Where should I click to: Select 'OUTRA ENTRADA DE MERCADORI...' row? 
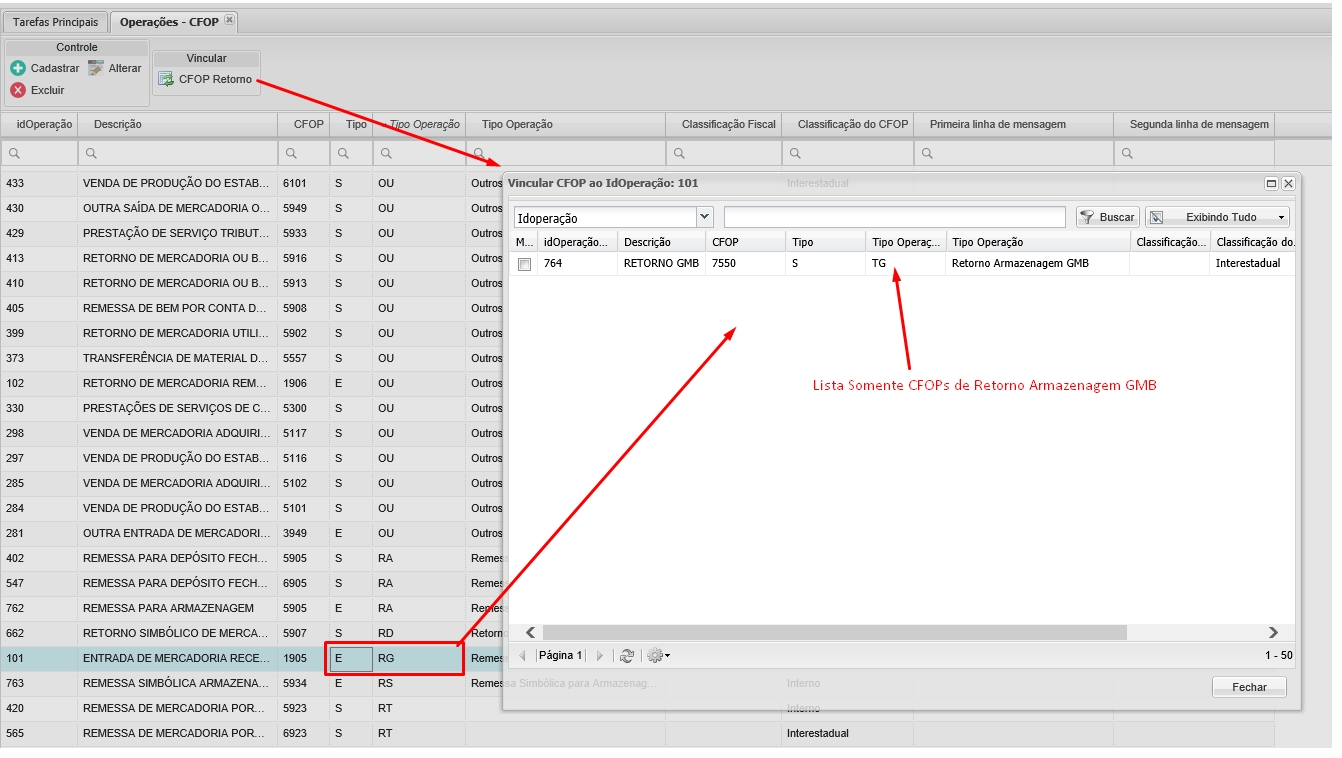(x=251, y=533)
